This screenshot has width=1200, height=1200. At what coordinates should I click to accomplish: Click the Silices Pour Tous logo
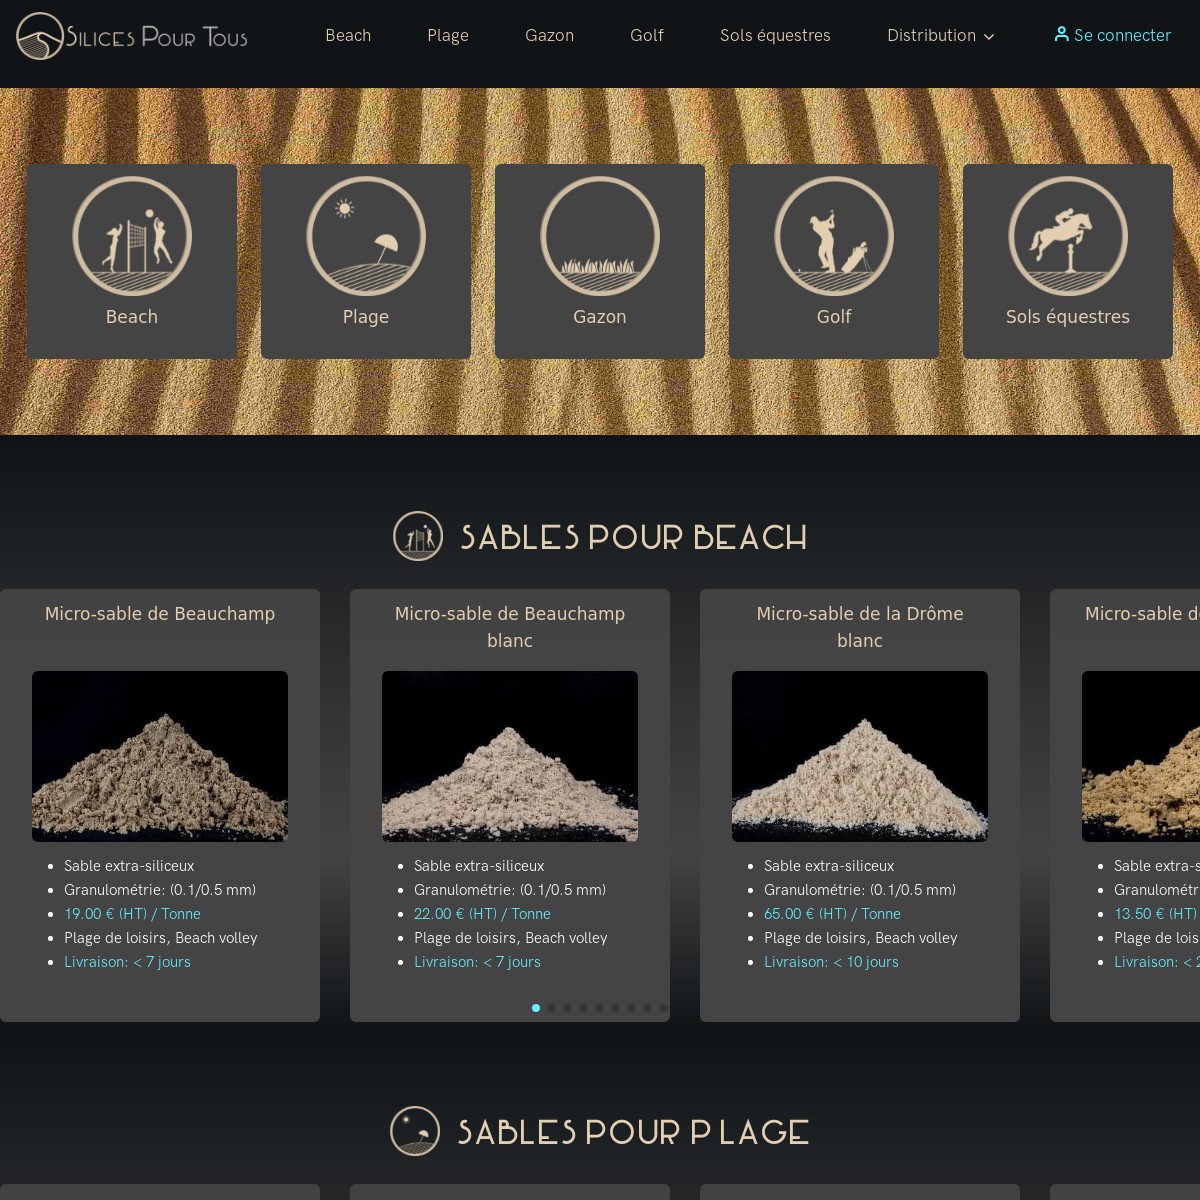[x=132, y=36]
